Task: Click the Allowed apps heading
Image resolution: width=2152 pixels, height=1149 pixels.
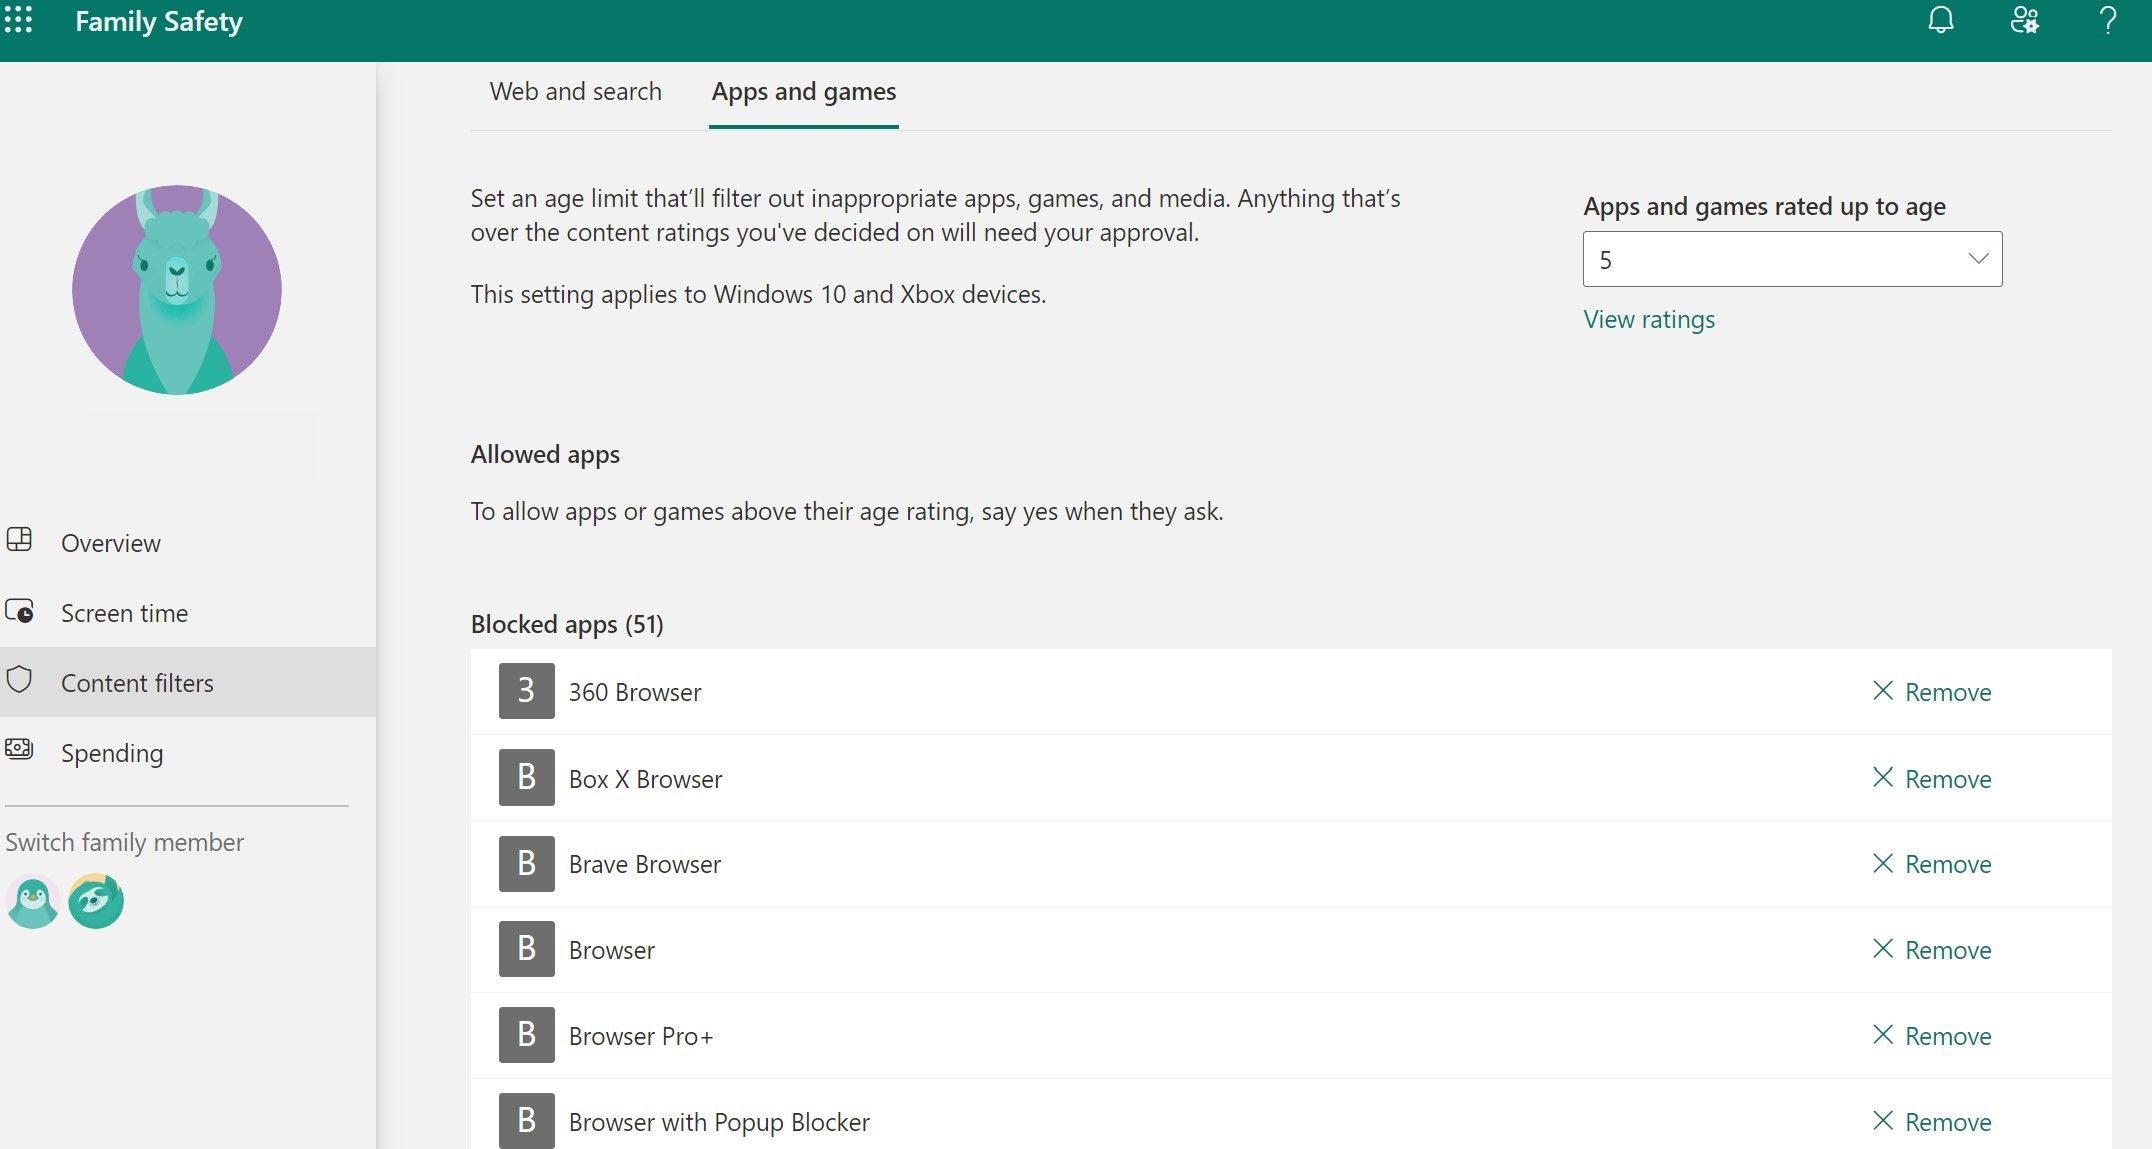Action: tap(545, 454)
